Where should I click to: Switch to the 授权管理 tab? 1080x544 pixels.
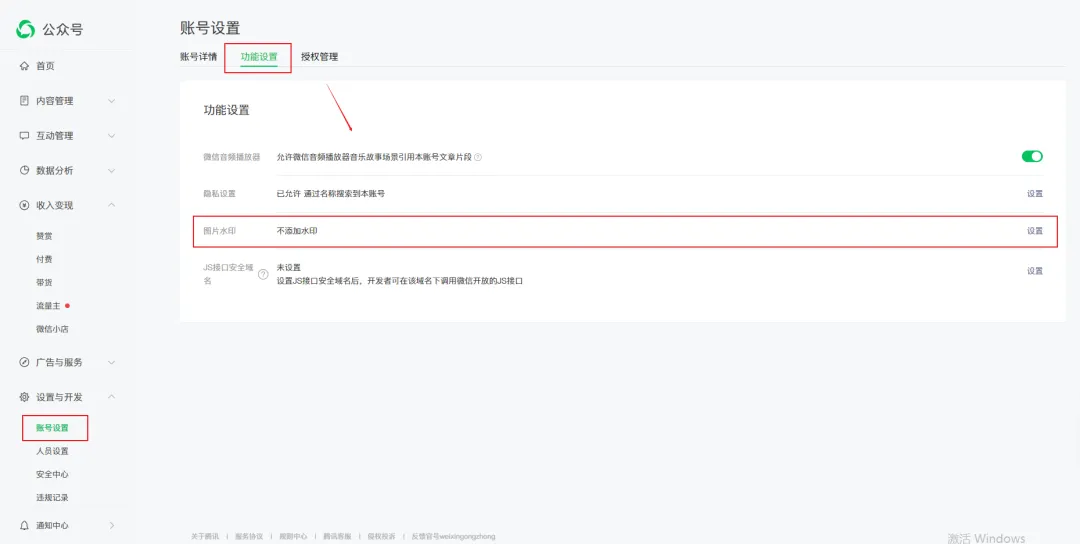(319, 57)
